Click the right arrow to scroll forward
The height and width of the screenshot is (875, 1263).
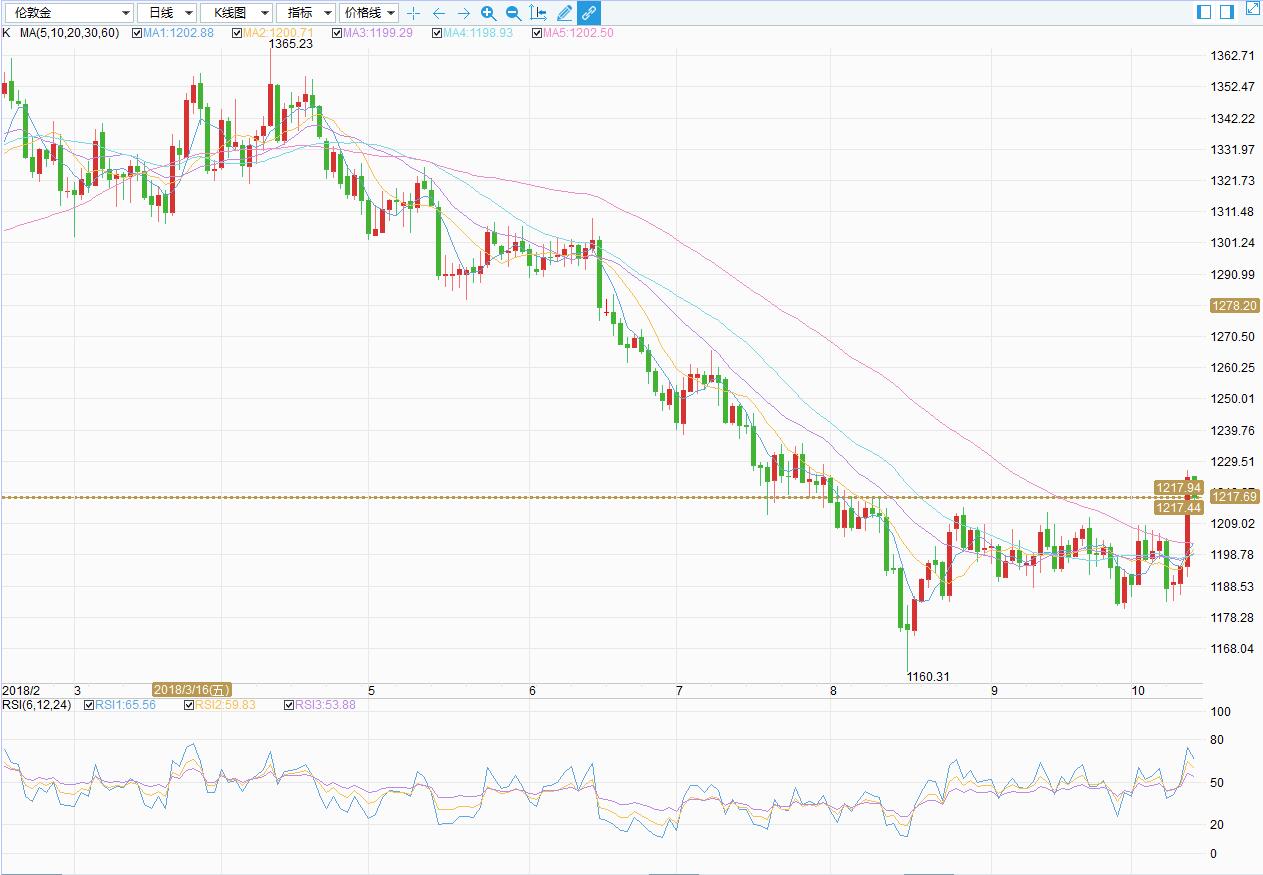tap(463, 13)
